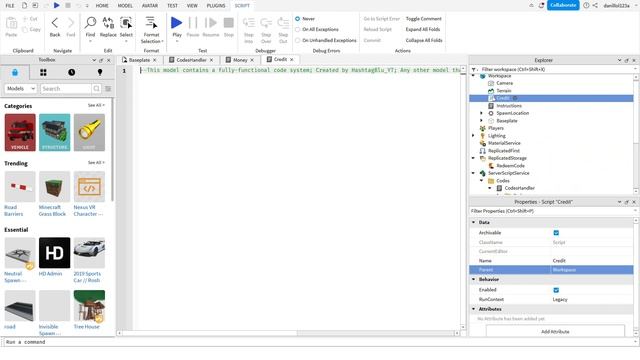Pick the 2019 Sports Car model

89,253
